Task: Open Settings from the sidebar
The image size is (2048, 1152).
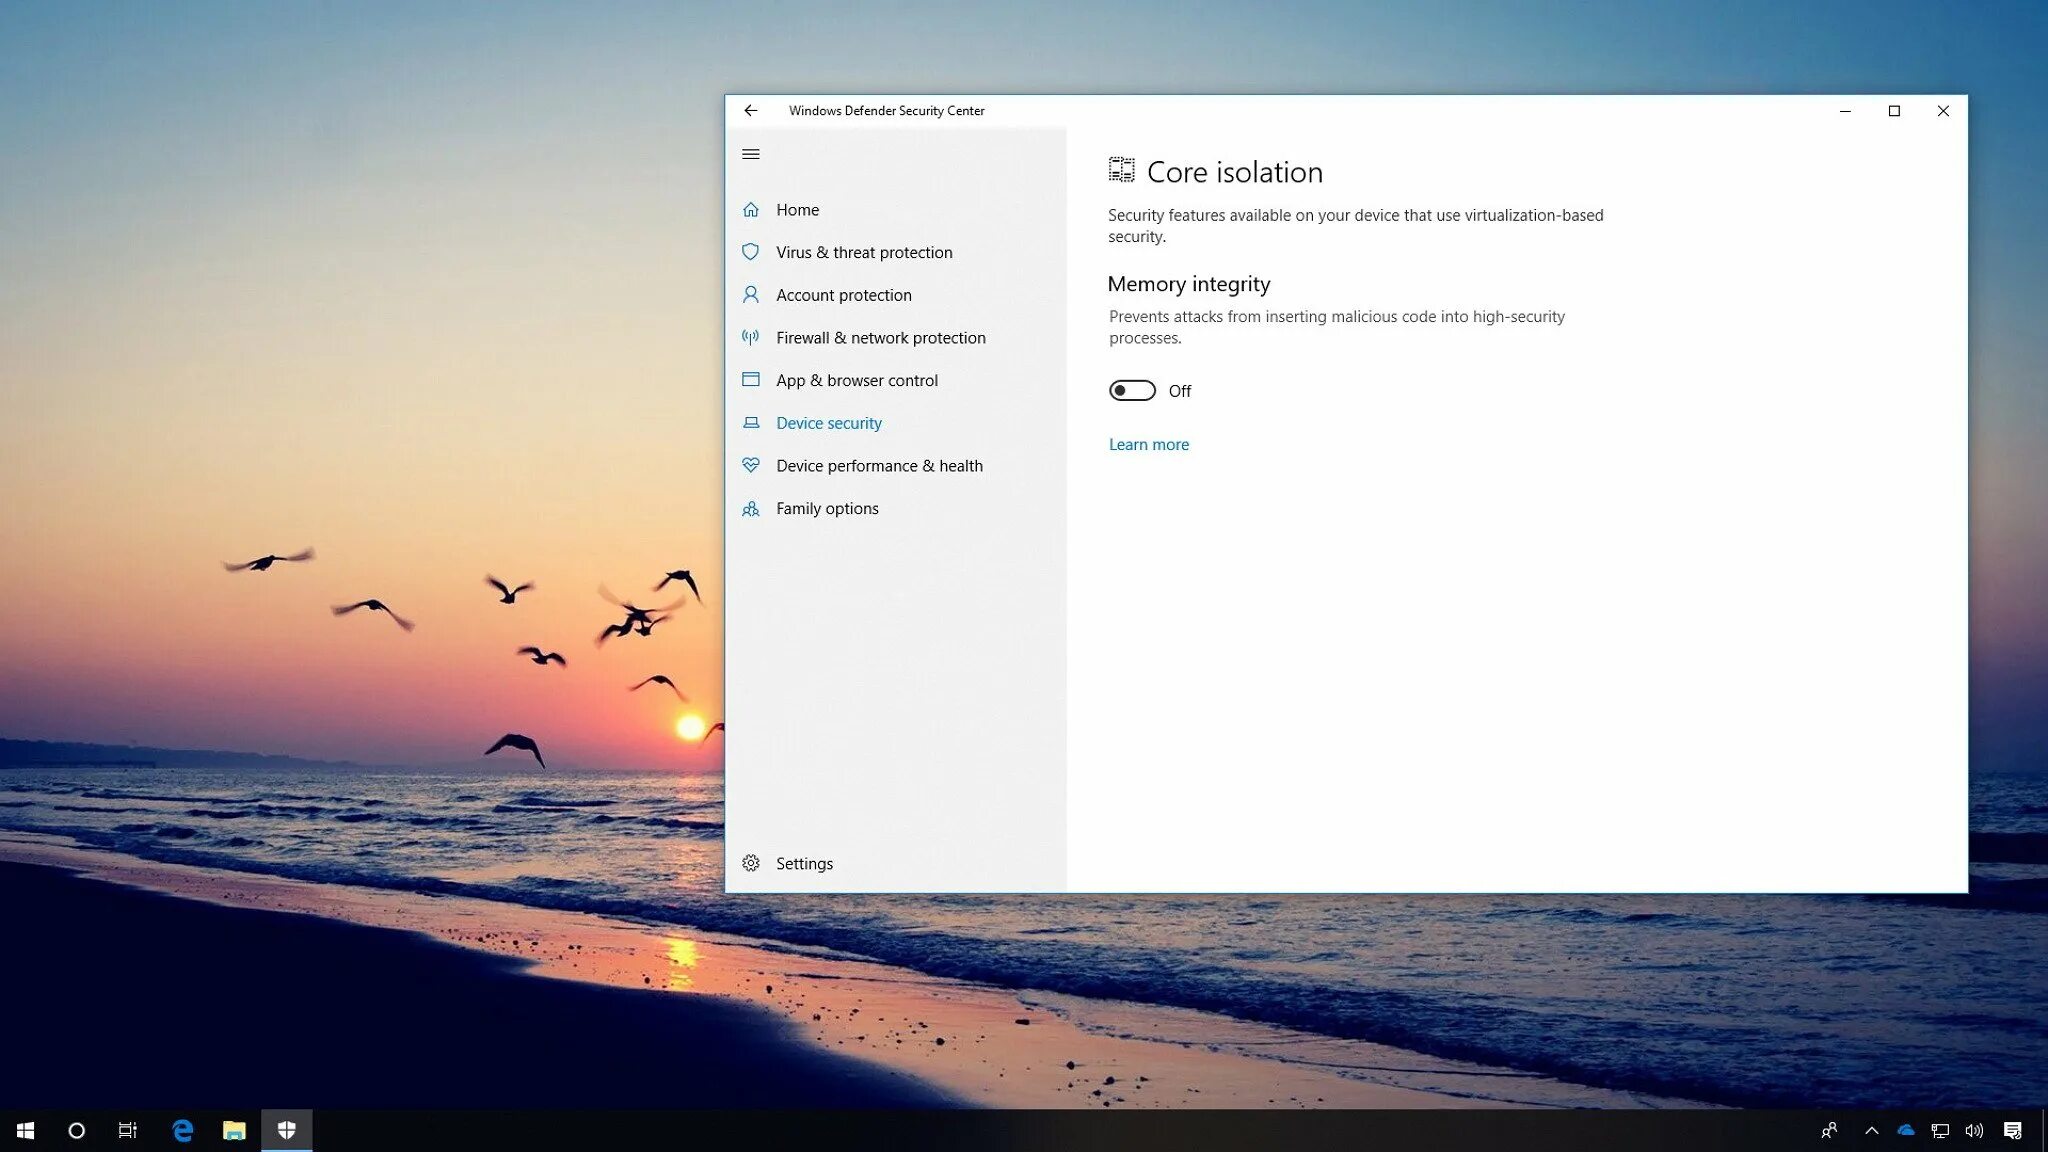Action: tap(803, 862)
